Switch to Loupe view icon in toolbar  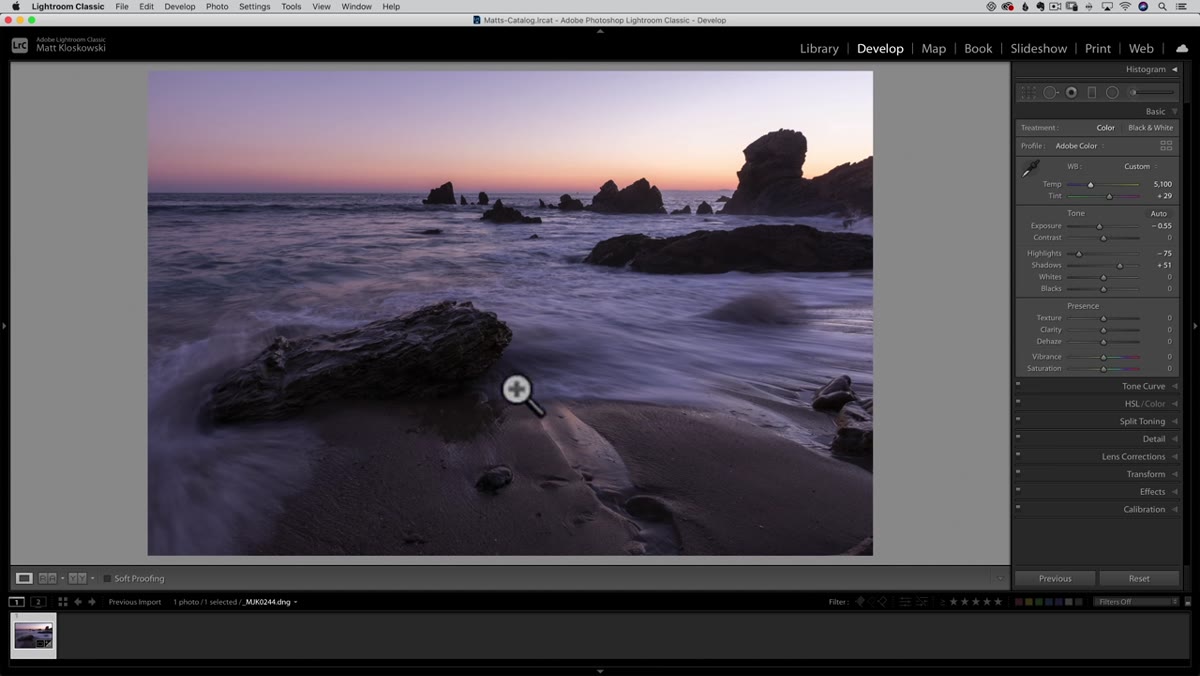point(24,578)
